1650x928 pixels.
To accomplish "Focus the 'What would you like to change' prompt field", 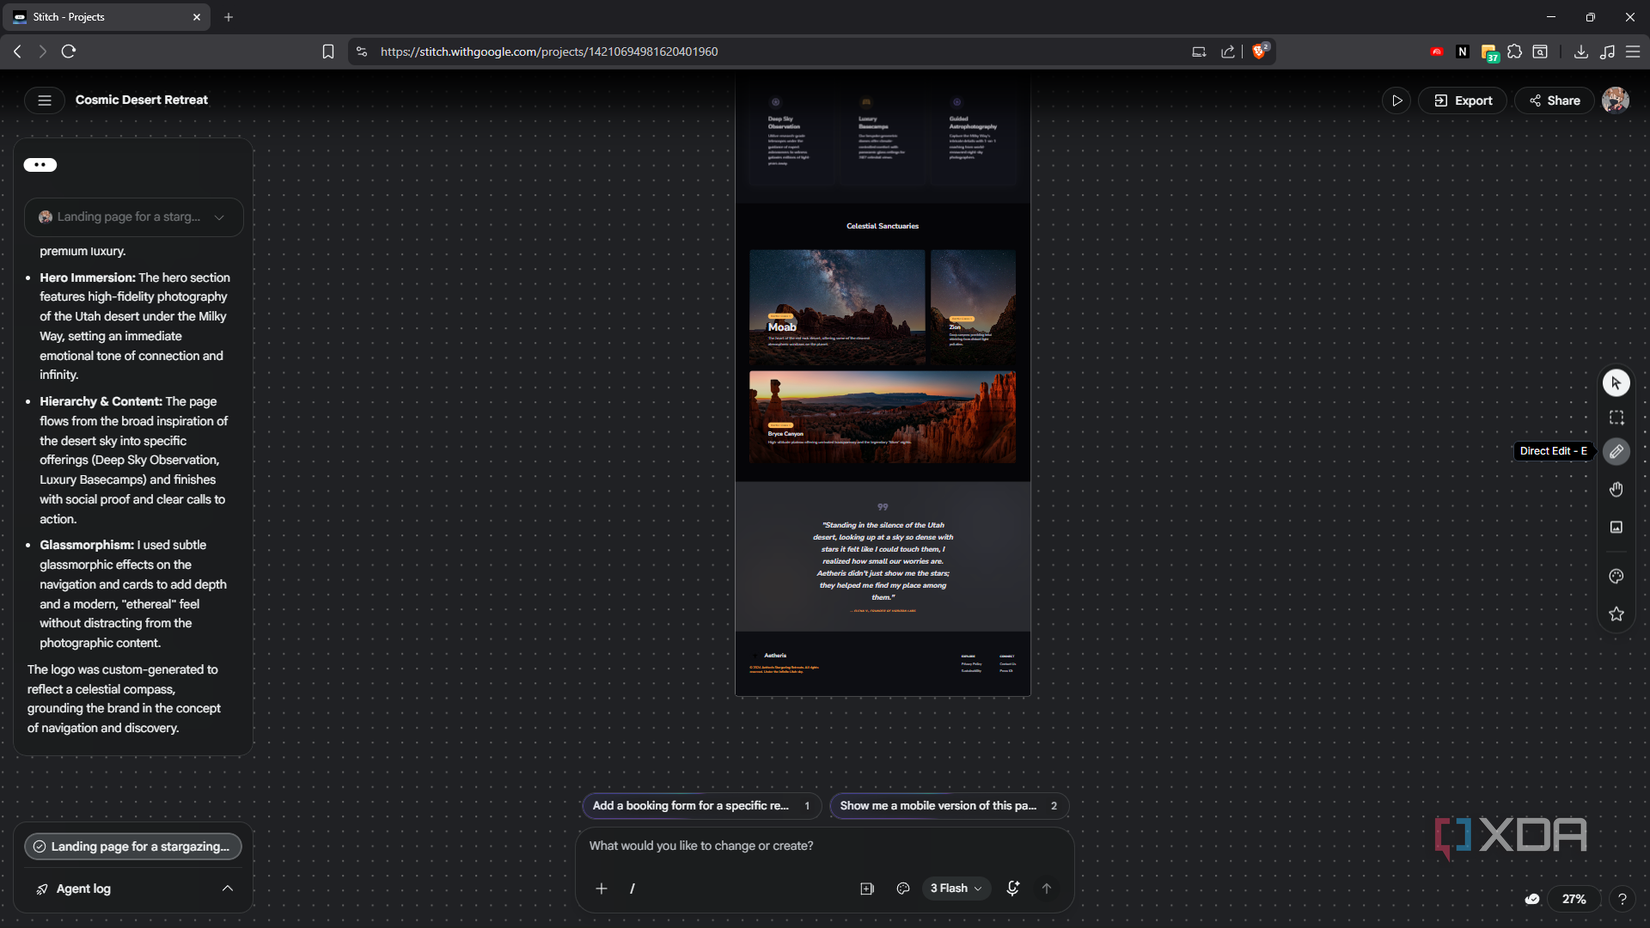I will point(824,846).
